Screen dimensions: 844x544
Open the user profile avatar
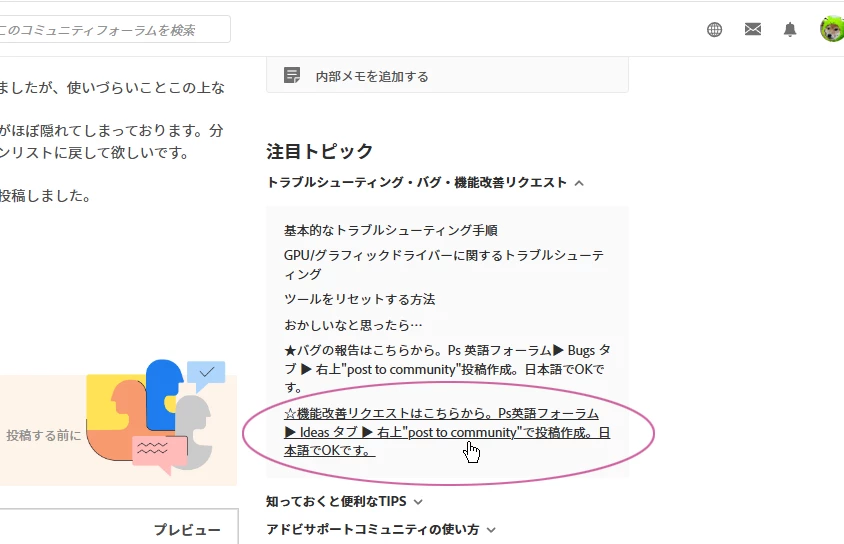[x=832, y=29]
